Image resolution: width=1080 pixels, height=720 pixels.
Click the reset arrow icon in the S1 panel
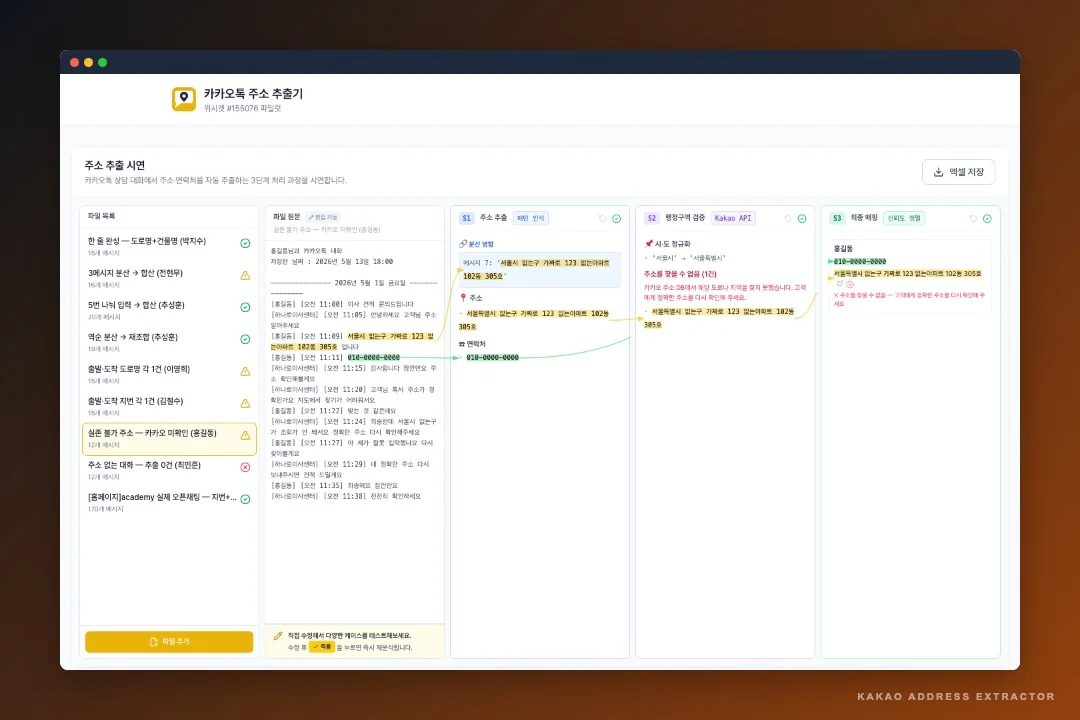click(x=602, y=218)
